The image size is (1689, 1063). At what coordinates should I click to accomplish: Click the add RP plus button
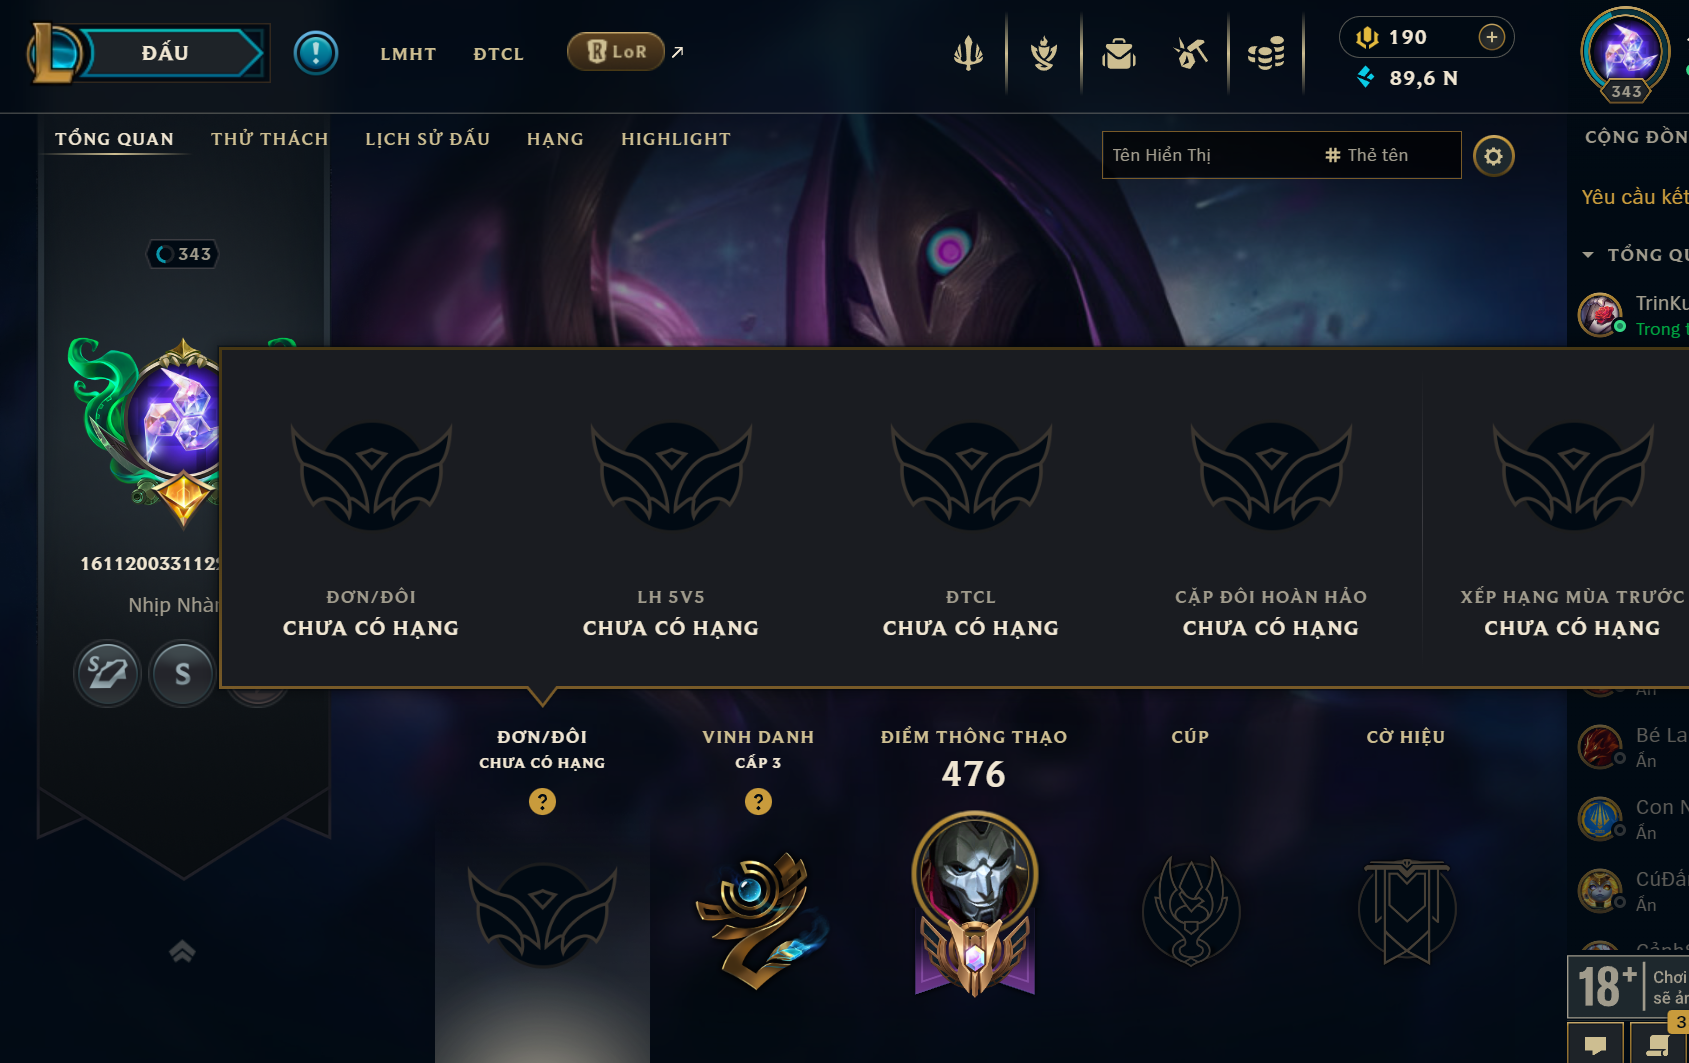point(1491,37)
